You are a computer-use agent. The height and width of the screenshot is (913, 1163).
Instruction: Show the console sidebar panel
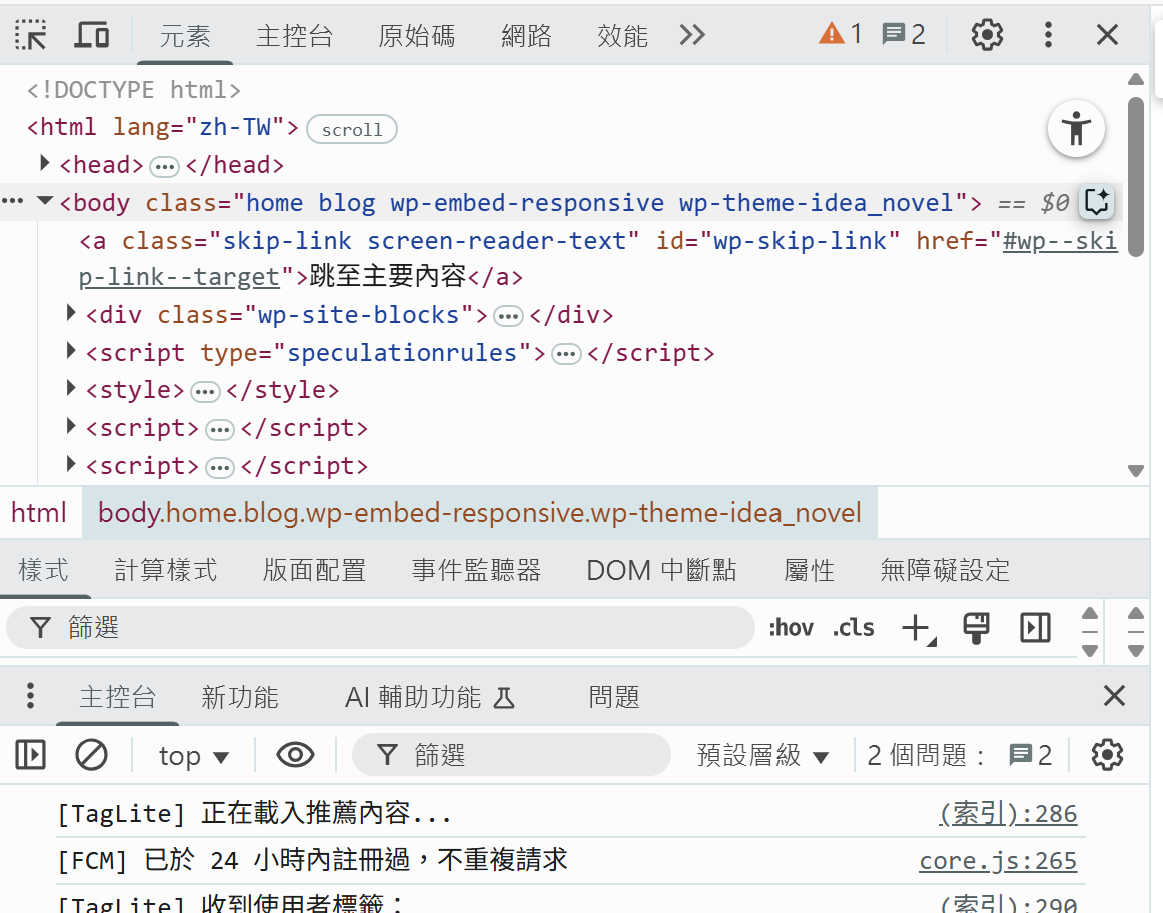click(31, 755)
